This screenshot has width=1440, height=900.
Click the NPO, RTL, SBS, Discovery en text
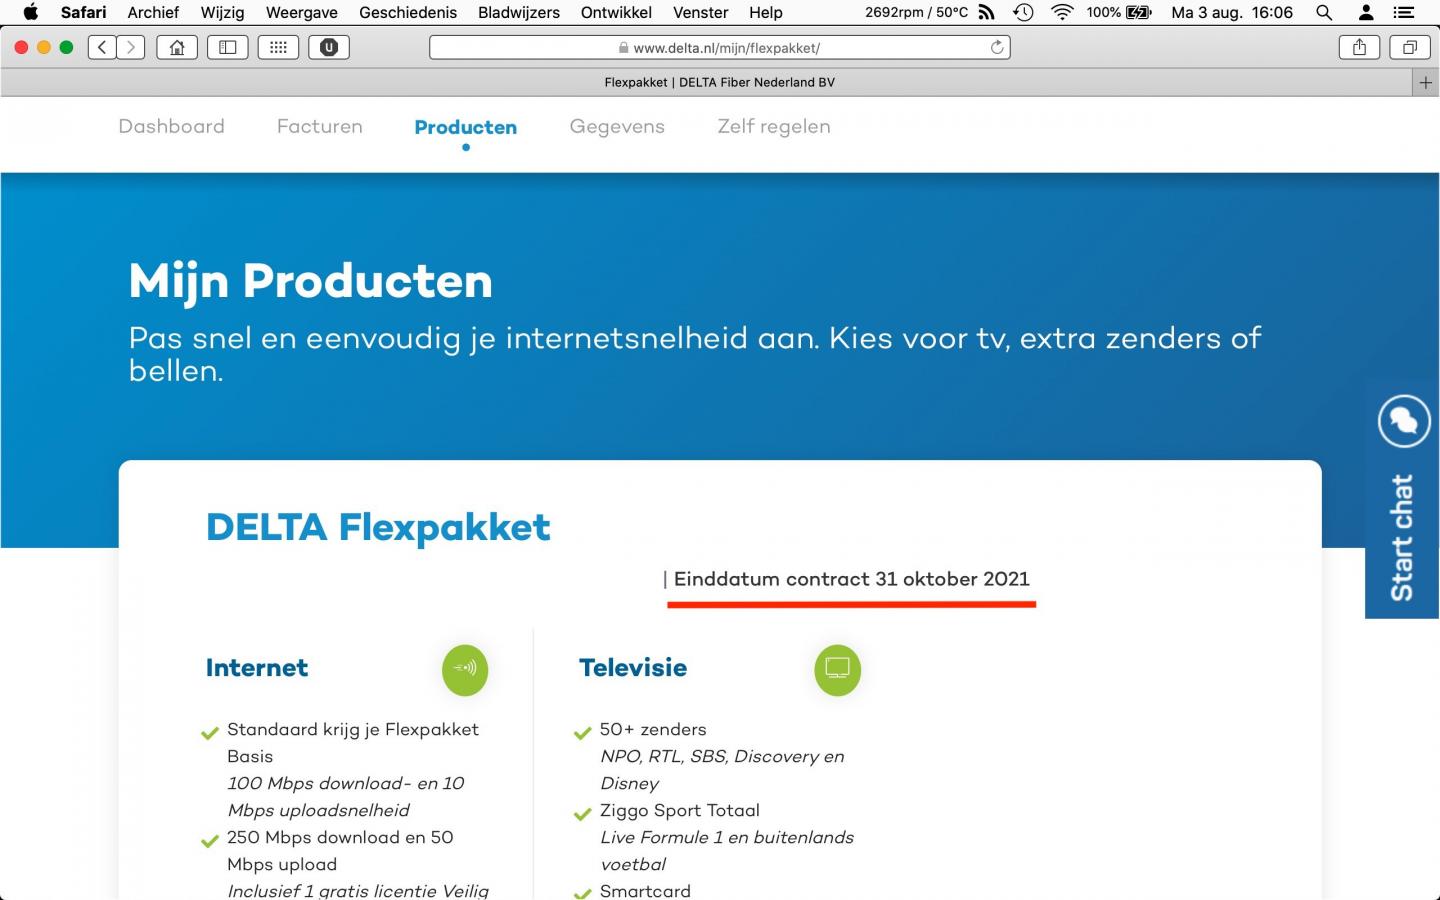point(722,756)
